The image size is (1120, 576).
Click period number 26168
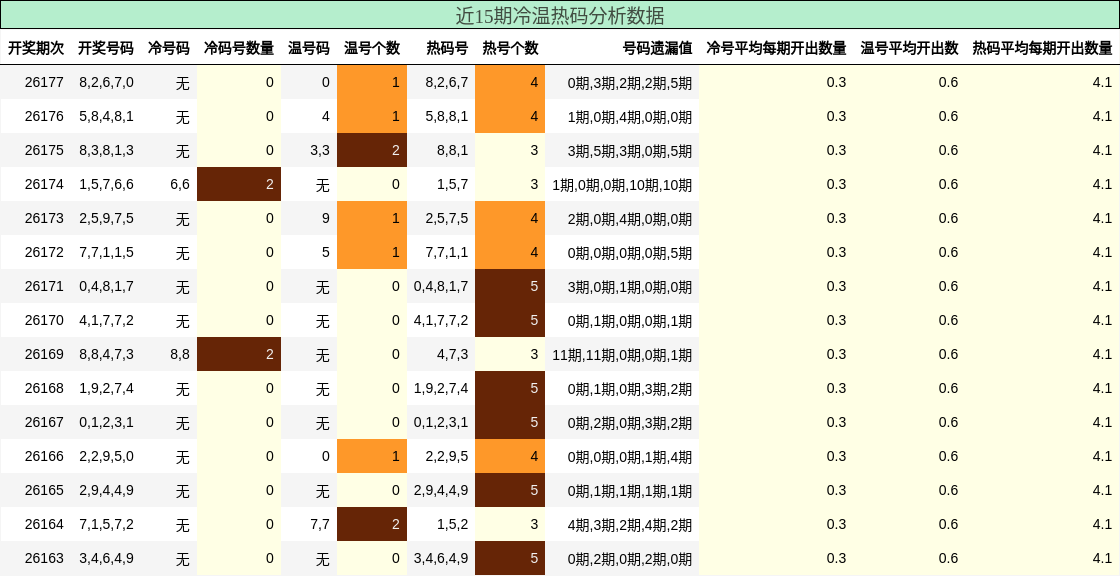(44, 388)
